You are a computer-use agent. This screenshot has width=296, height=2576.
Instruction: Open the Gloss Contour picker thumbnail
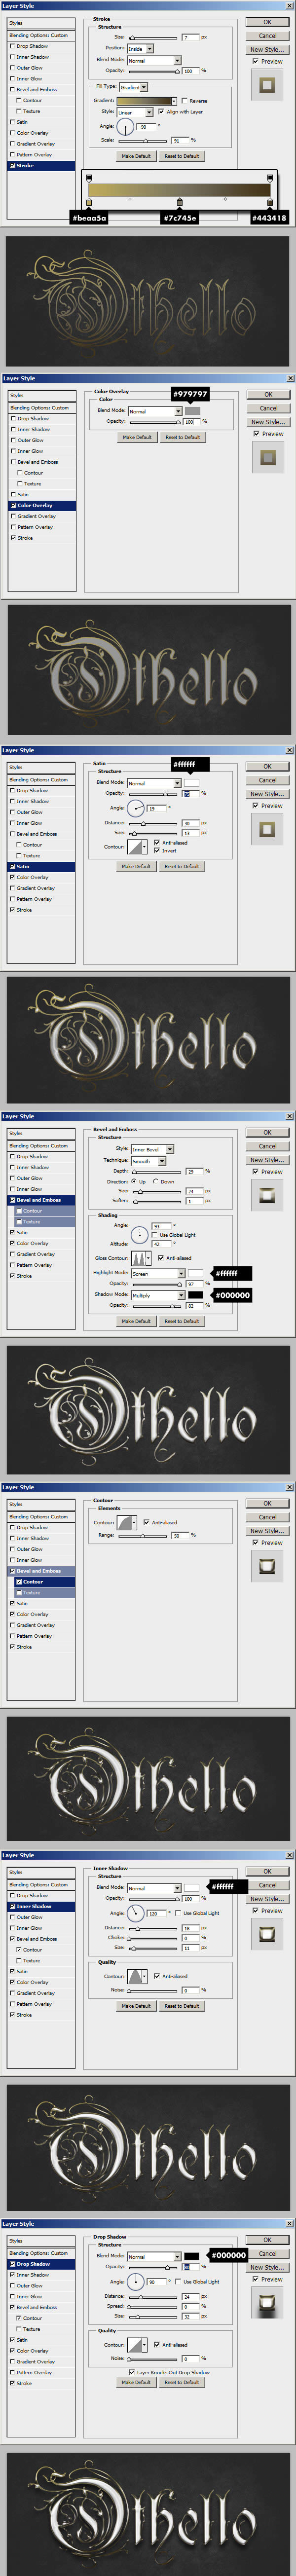[139, 1258]
